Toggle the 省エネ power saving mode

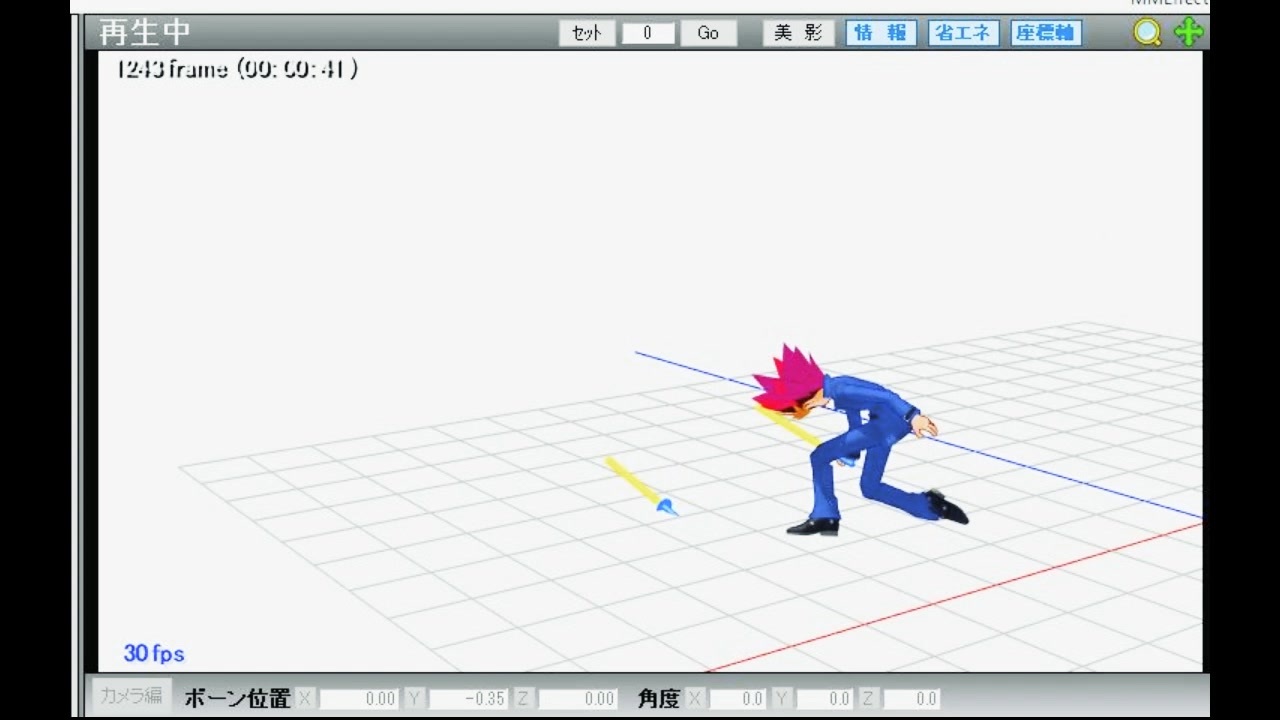[x=964, y=33]
